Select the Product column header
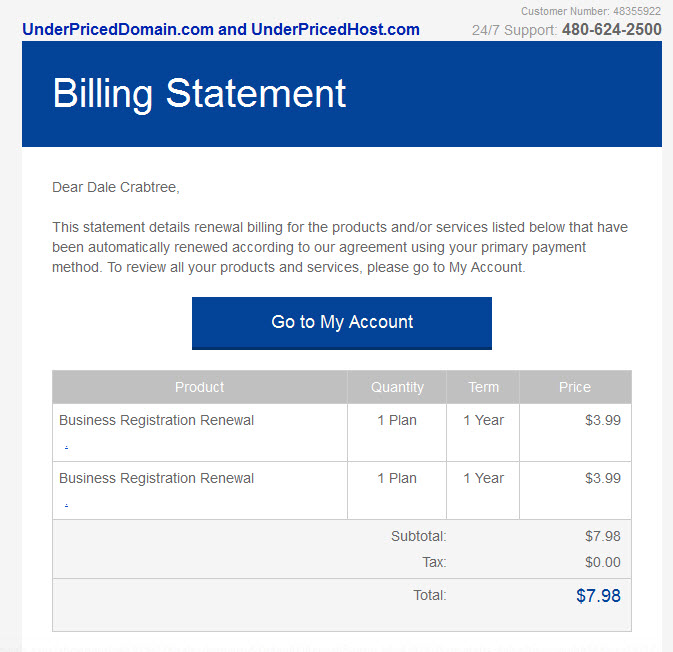 point(200,387)
